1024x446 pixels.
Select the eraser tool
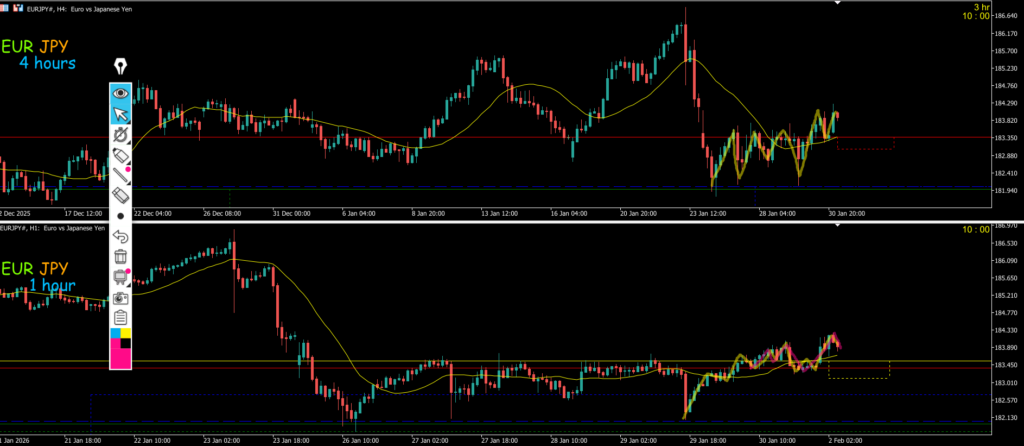[122, 195]
